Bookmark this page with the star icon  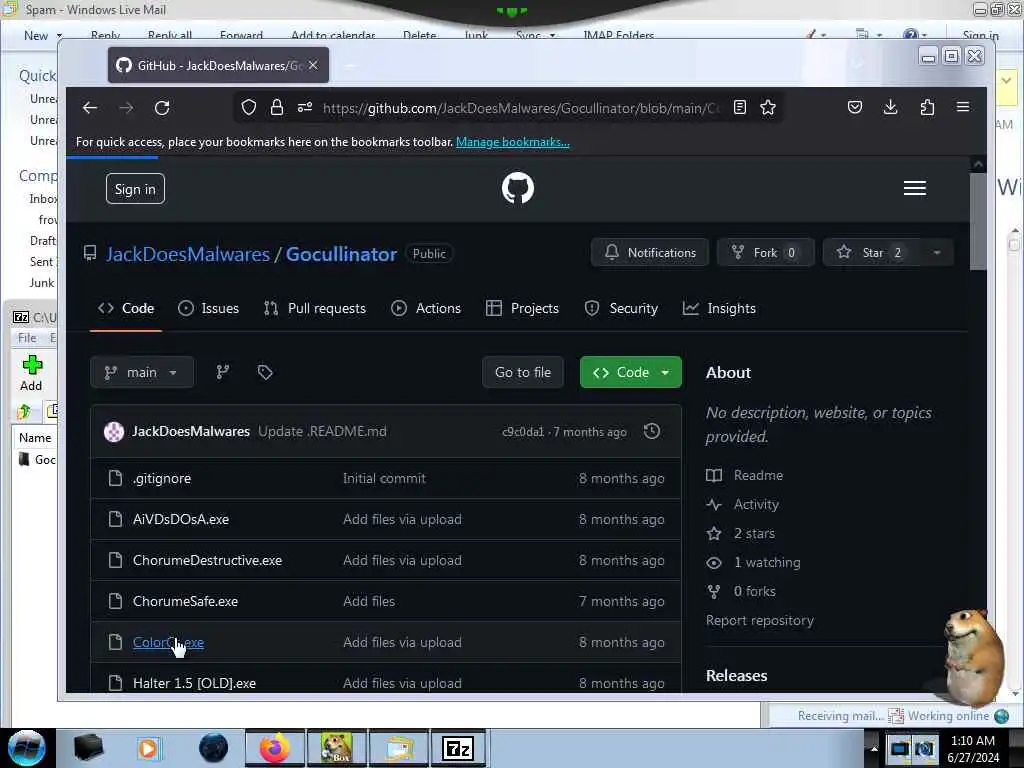768,107
